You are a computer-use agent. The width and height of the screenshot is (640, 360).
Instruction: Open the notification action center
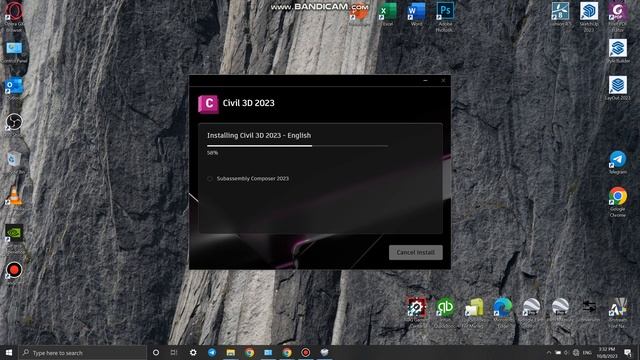pos(628,353)
